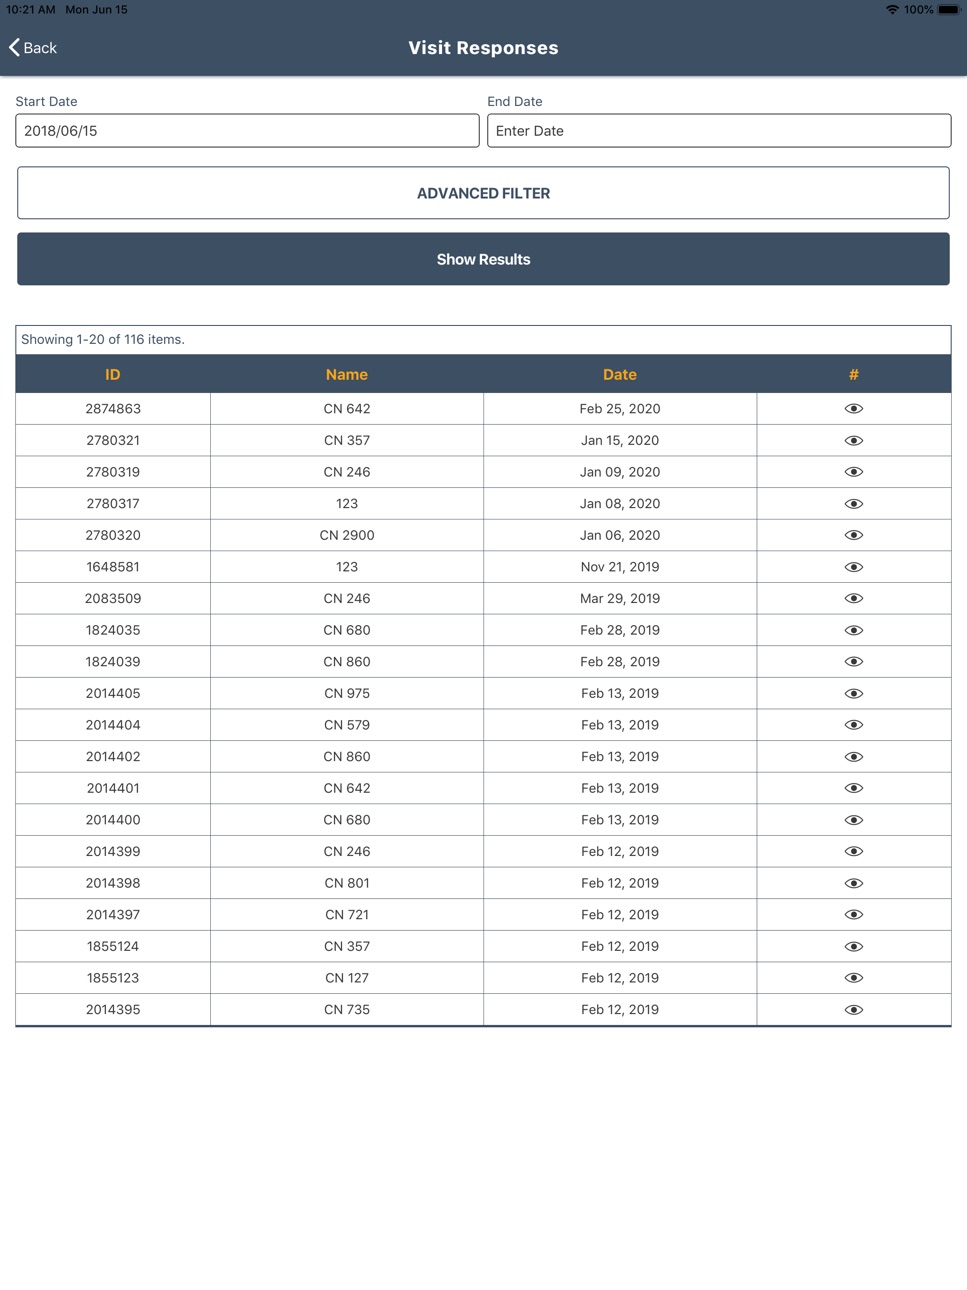View response 2874863 via eye icon
The height and width of the screenshot is (1290, 967).
[853, 409]
